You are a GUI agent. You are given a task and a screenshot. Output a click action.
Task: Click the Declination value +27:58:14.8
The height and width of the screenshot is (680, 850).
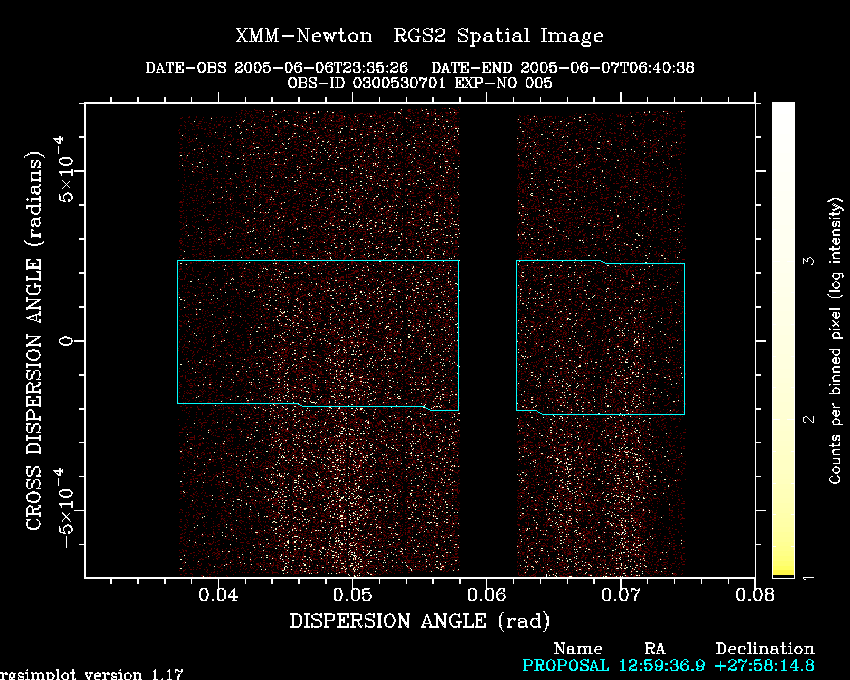(x=765, y=665)
